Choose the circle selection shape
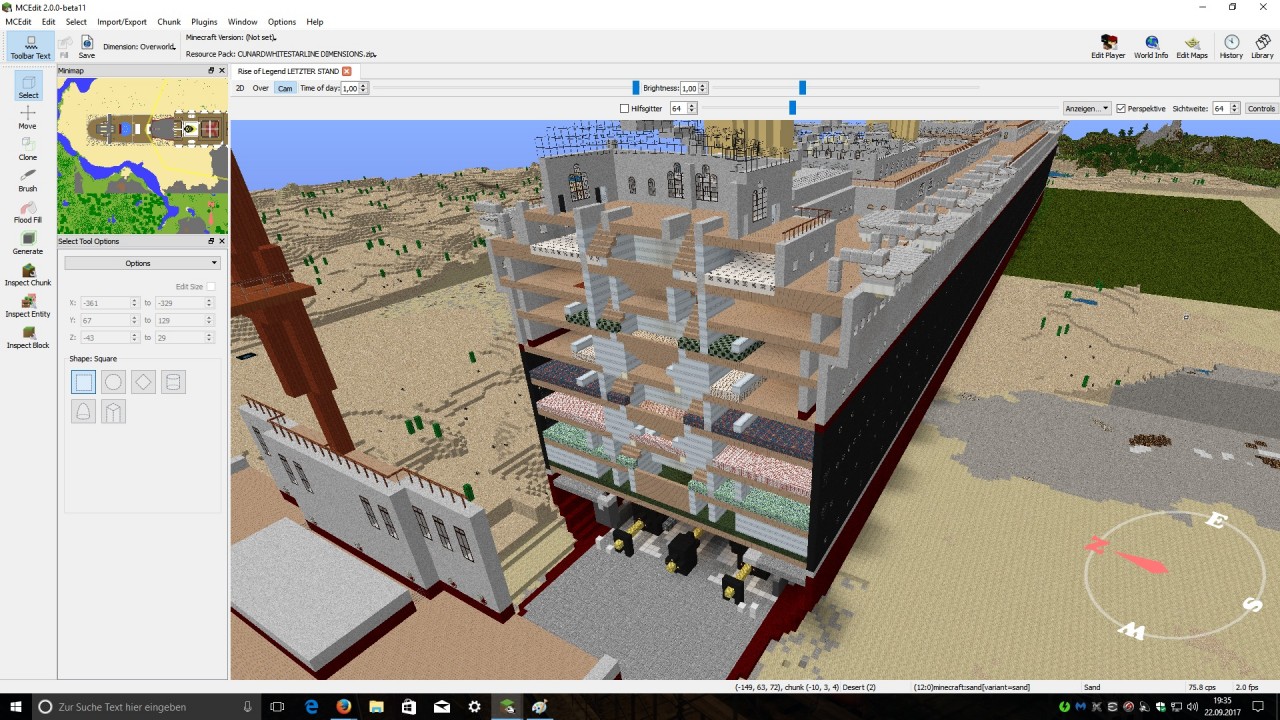 tap(113, 381)
